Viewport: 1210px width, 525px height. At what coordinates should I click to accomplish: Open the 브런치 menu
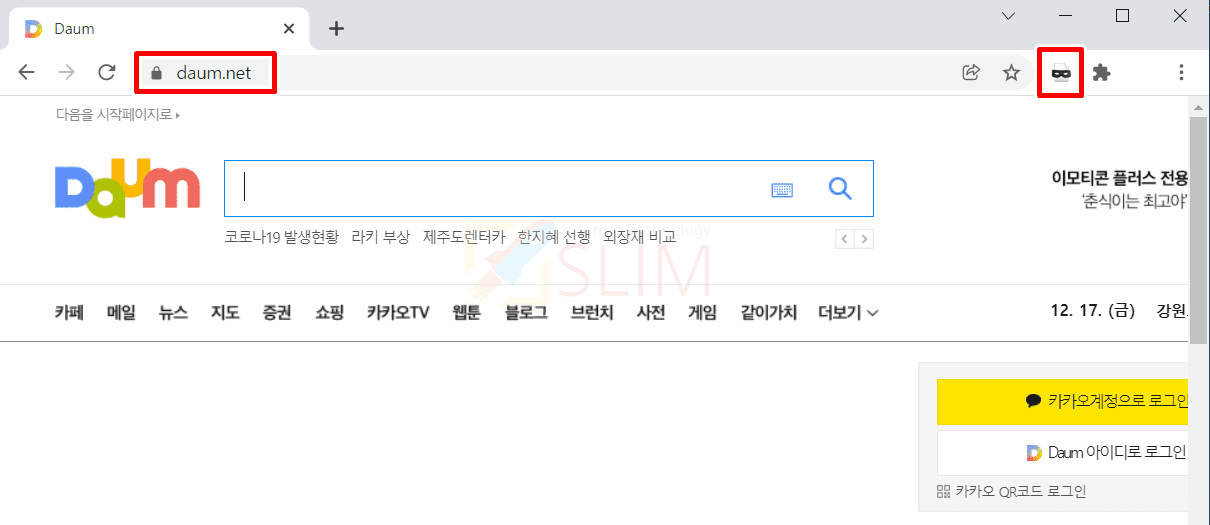click(x=592, y=312)
